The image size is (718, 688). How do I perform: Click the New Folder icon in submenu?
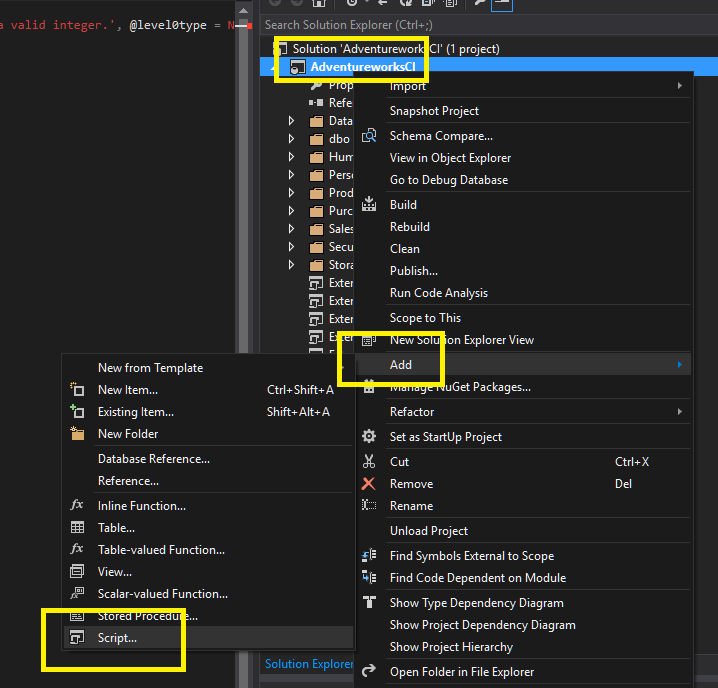click(x=77, y=433)
